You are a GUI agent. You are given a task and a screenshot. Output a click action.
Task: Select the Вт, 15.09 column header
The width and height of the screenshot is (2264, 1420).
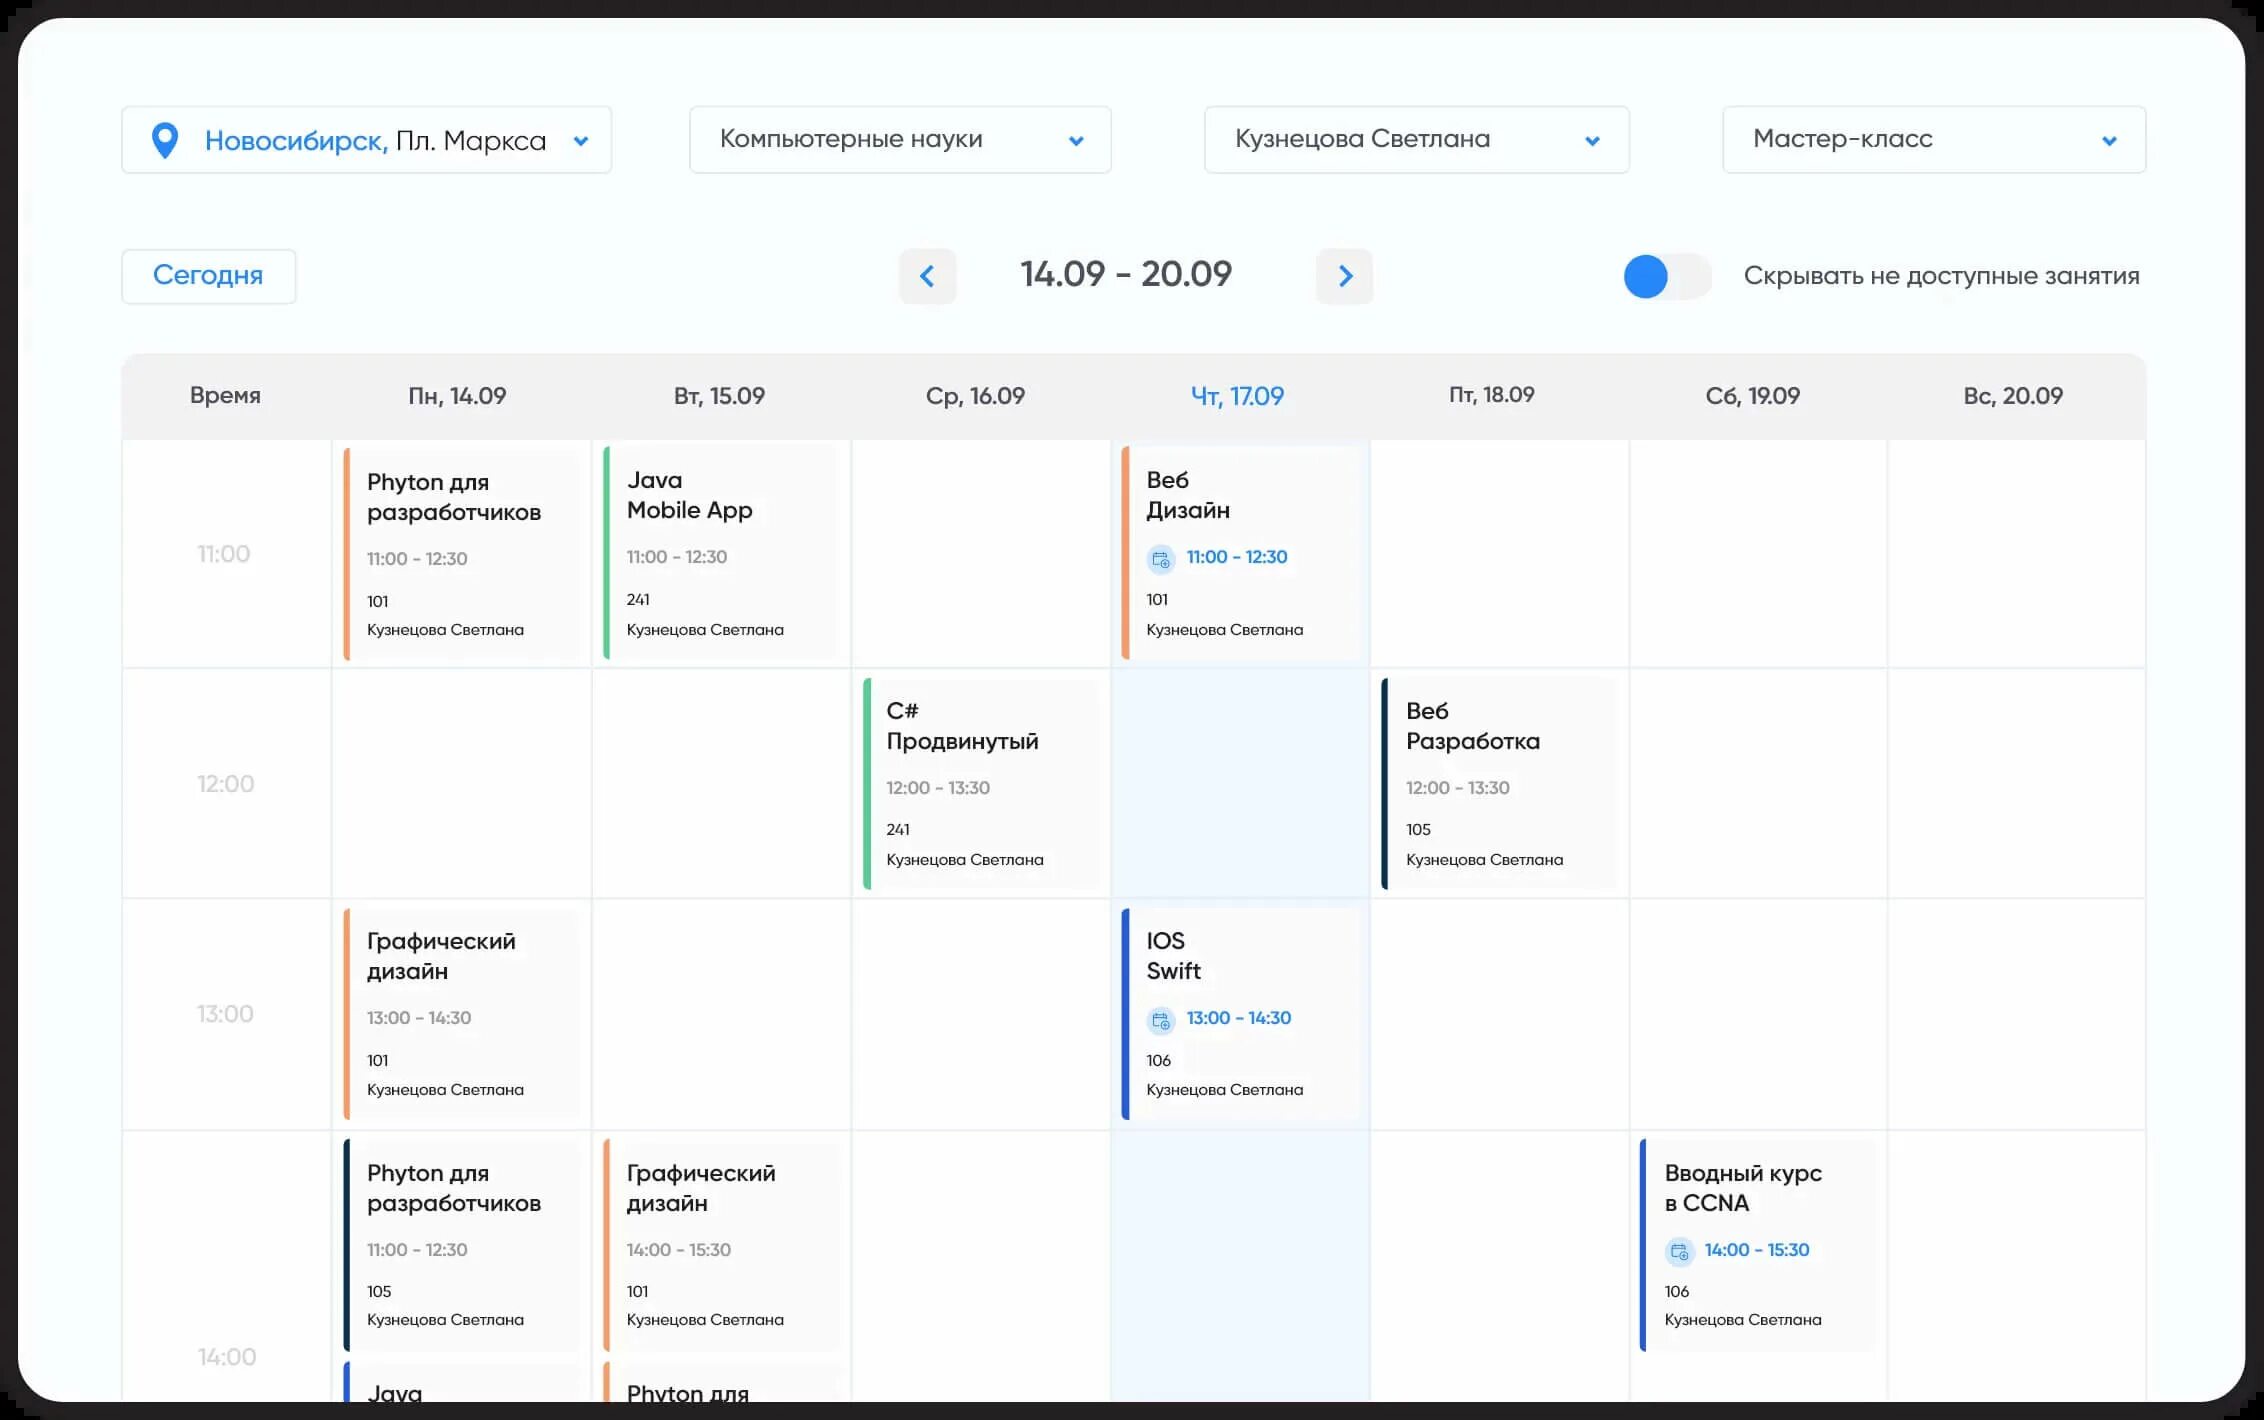click(x=719, y=396)
